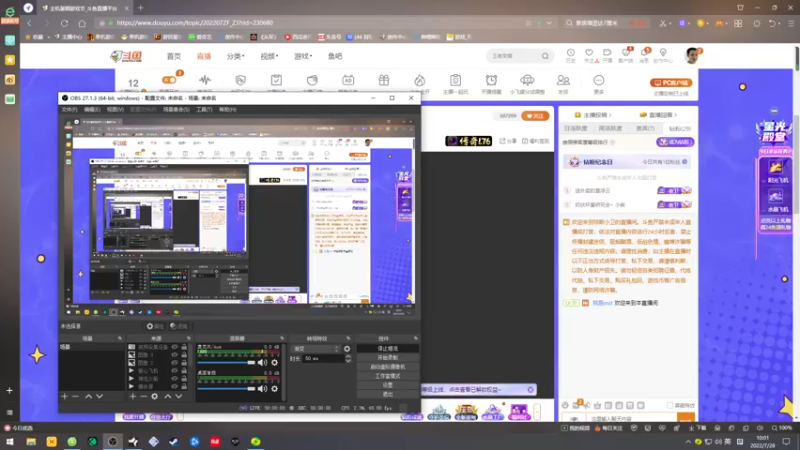This screenshot has width=800, height=450.
Task: Toggle the checkbox beside chat input toolbar
Action: pos(670,406)
